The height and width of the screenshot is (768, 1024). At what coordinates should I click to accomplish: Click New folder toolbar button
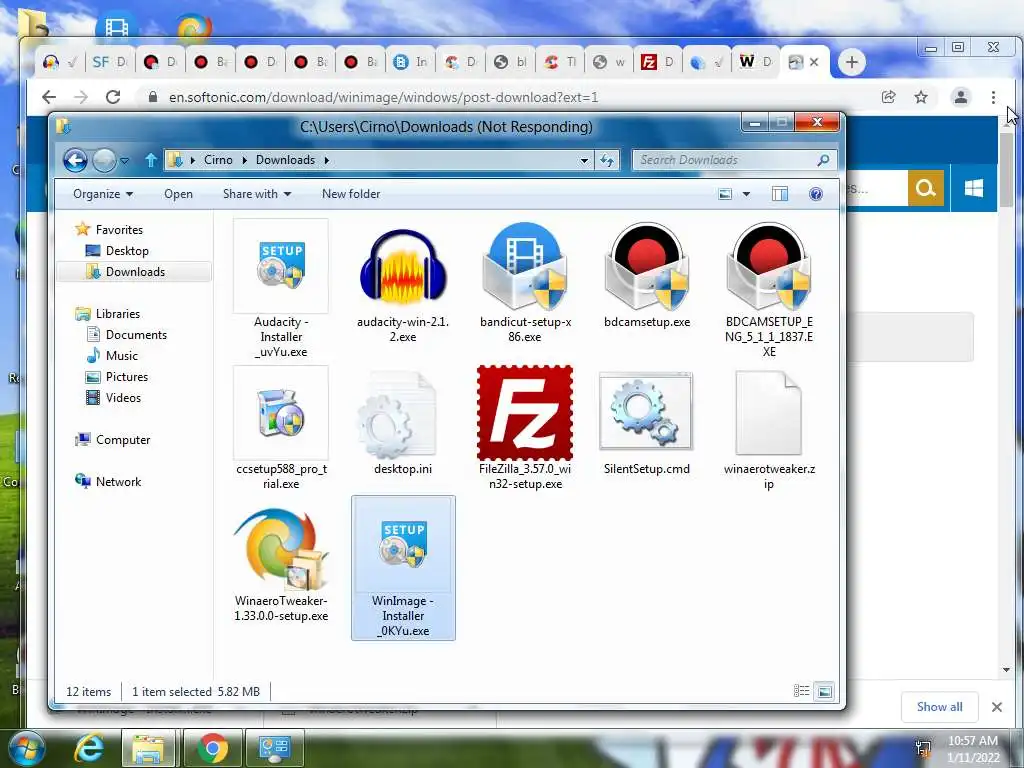coord(351,194)
